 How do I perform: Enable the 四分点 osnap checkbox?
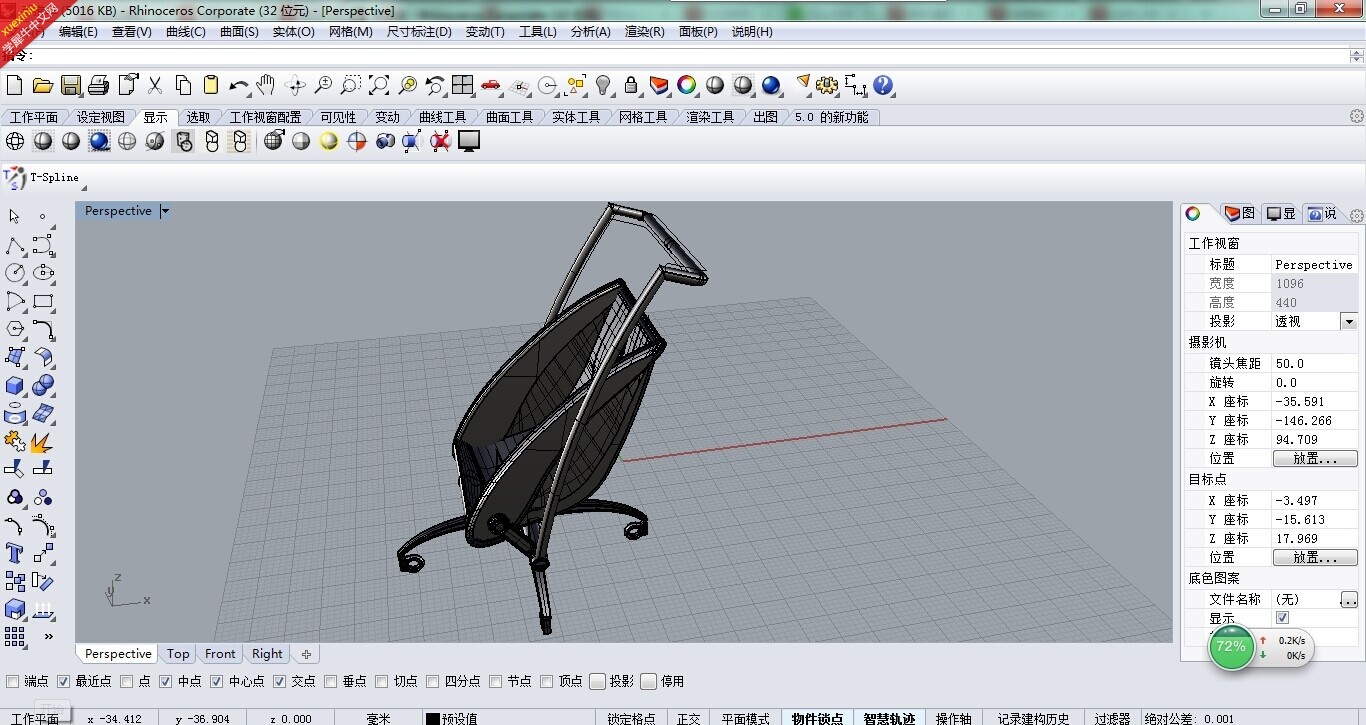[x=432, y=681]
